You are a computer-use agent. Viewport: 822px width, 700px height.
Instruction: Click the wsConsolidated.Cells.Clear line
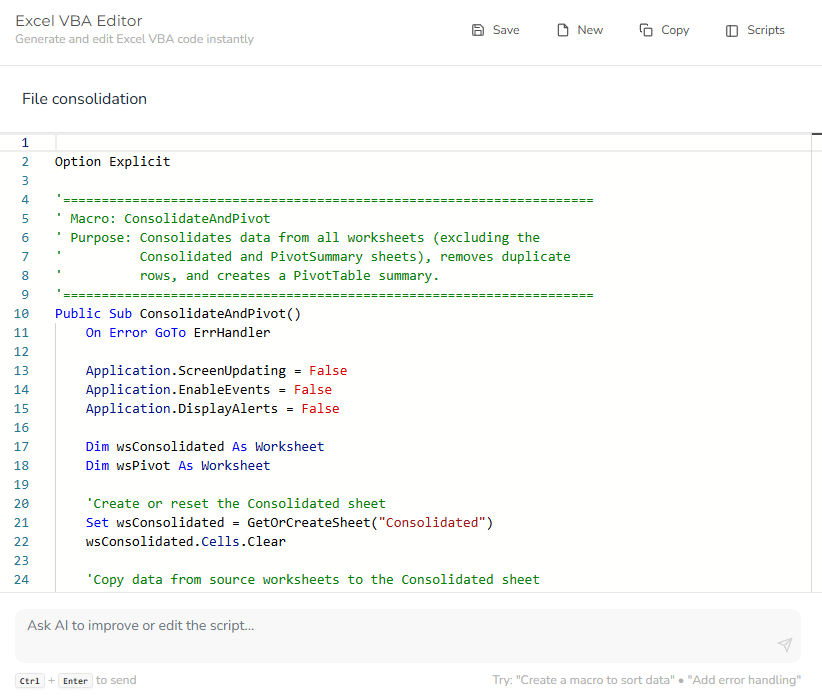pyautogui.click(x=185, y=542)
